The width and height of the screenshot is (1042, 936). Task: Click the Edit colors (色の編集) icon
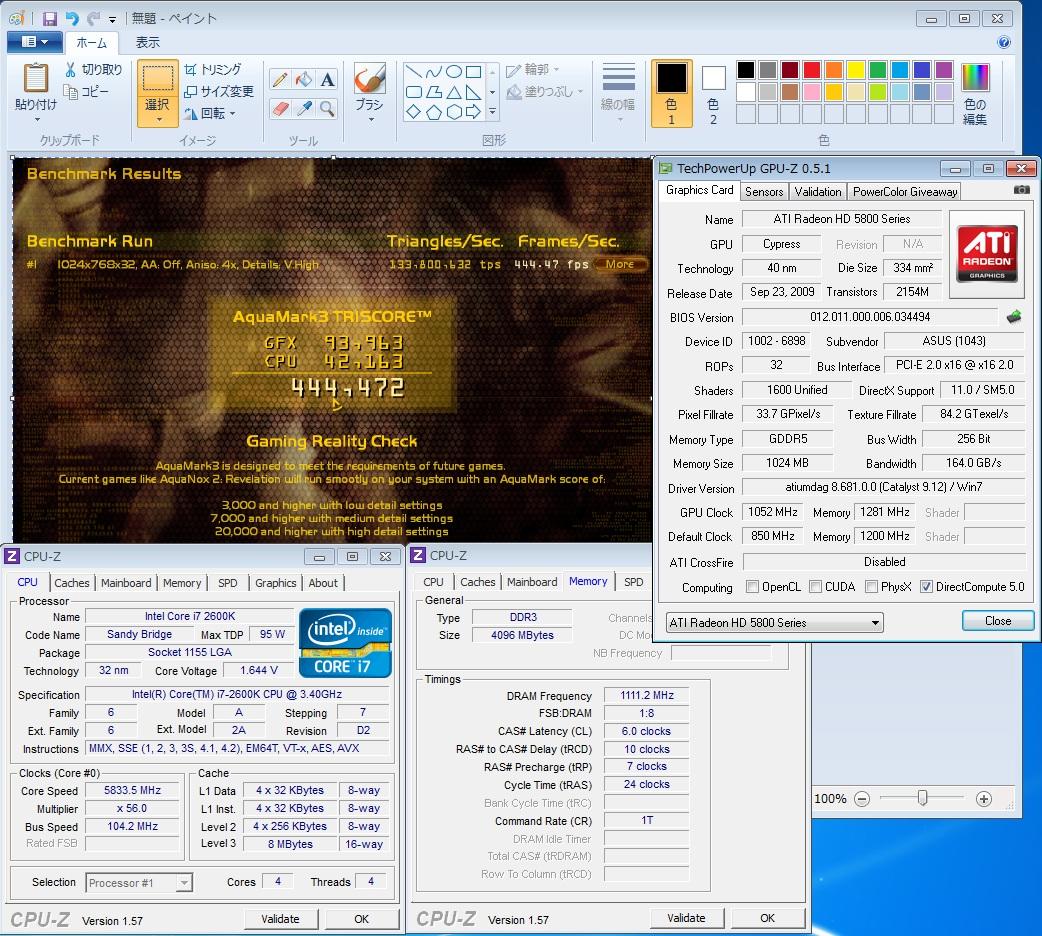pos(975,94)
